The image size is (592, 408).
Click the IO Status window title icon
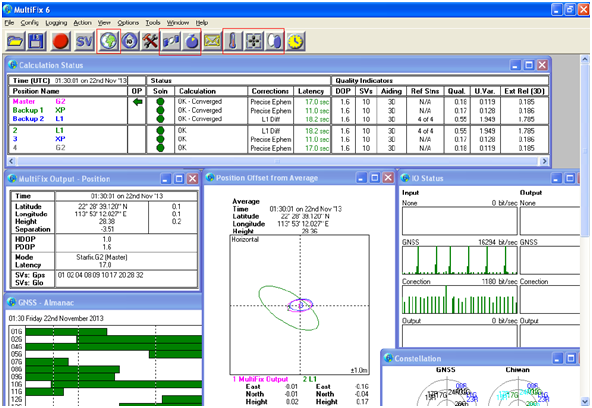point(405,178)
